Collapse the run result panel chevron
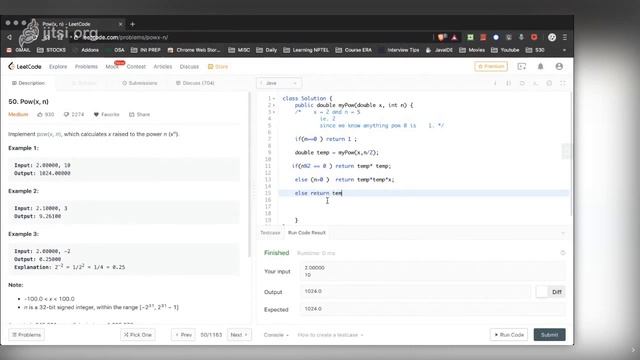 pyautogui.click(x=563, y=233)
